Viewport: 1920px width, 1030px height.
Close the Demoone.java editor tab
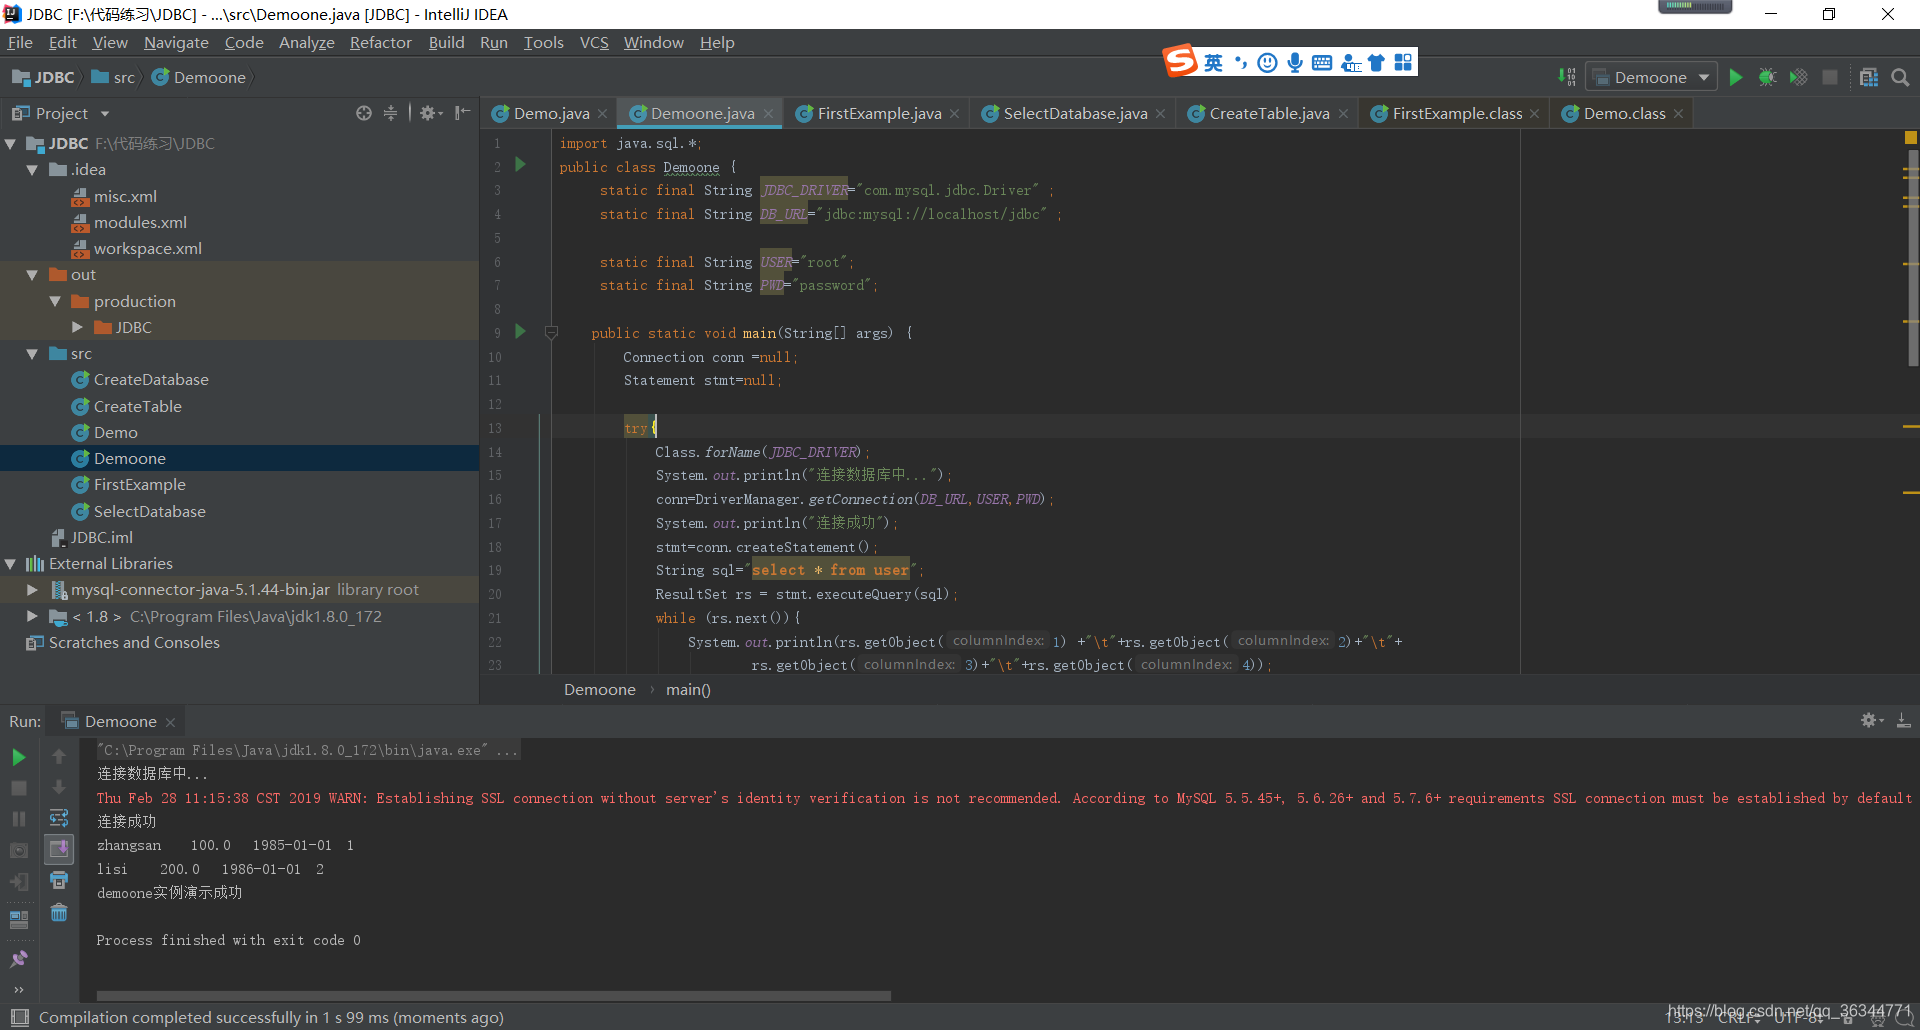(768, 114)
